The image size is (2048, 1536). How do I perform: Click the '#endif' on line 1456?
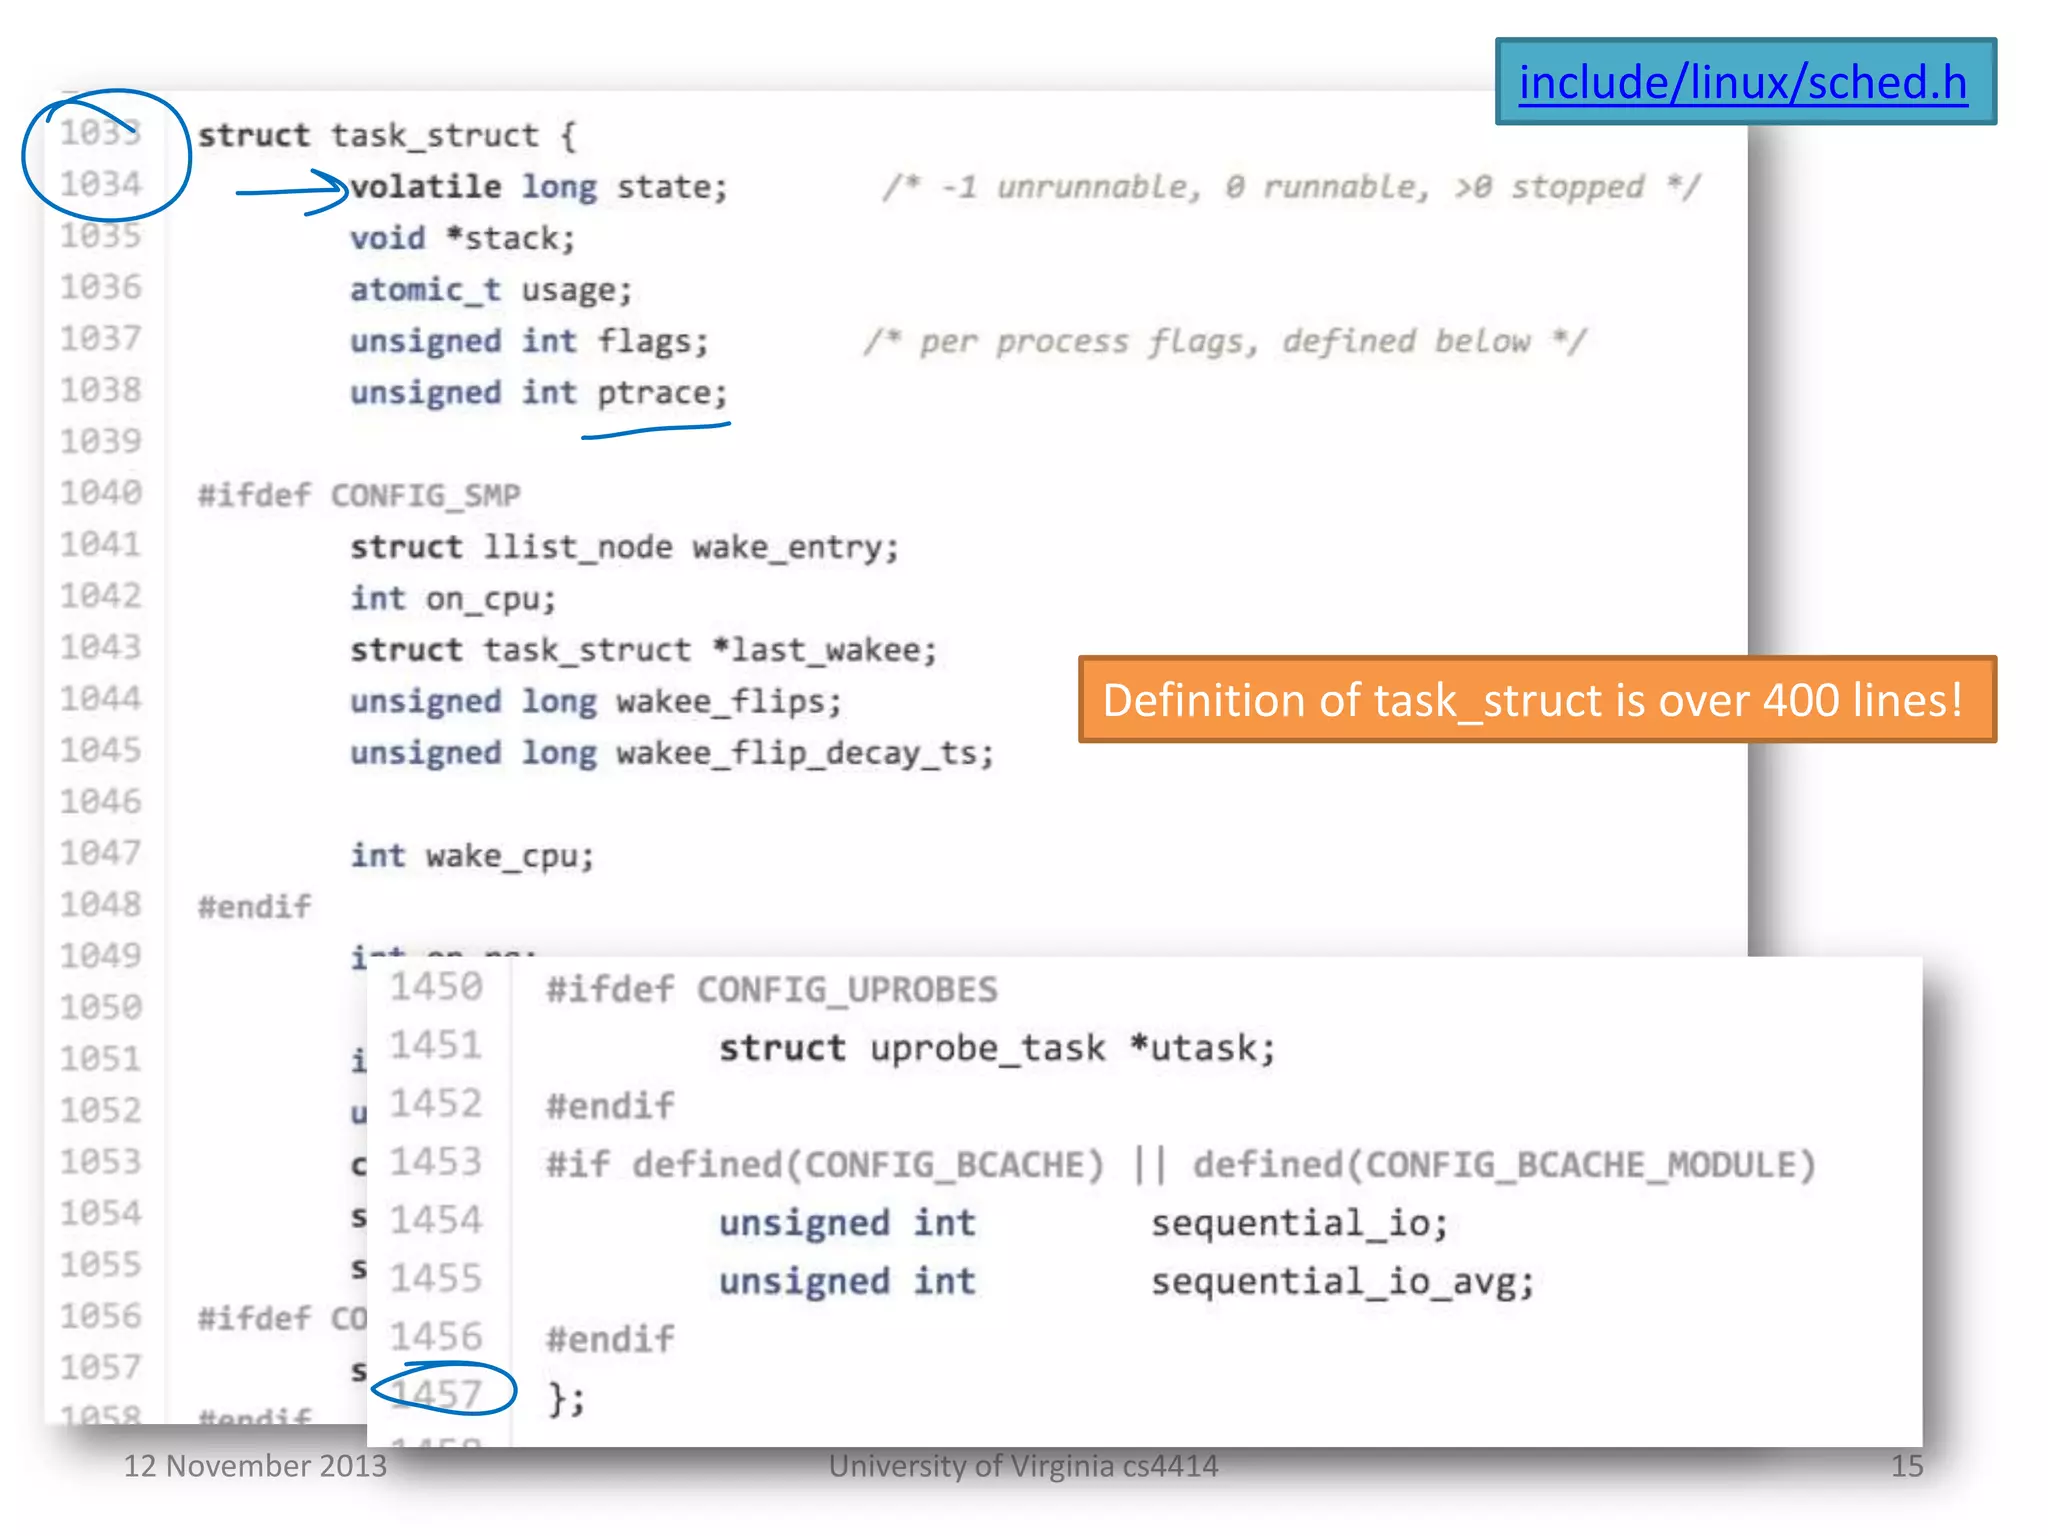pos(610,1340)
